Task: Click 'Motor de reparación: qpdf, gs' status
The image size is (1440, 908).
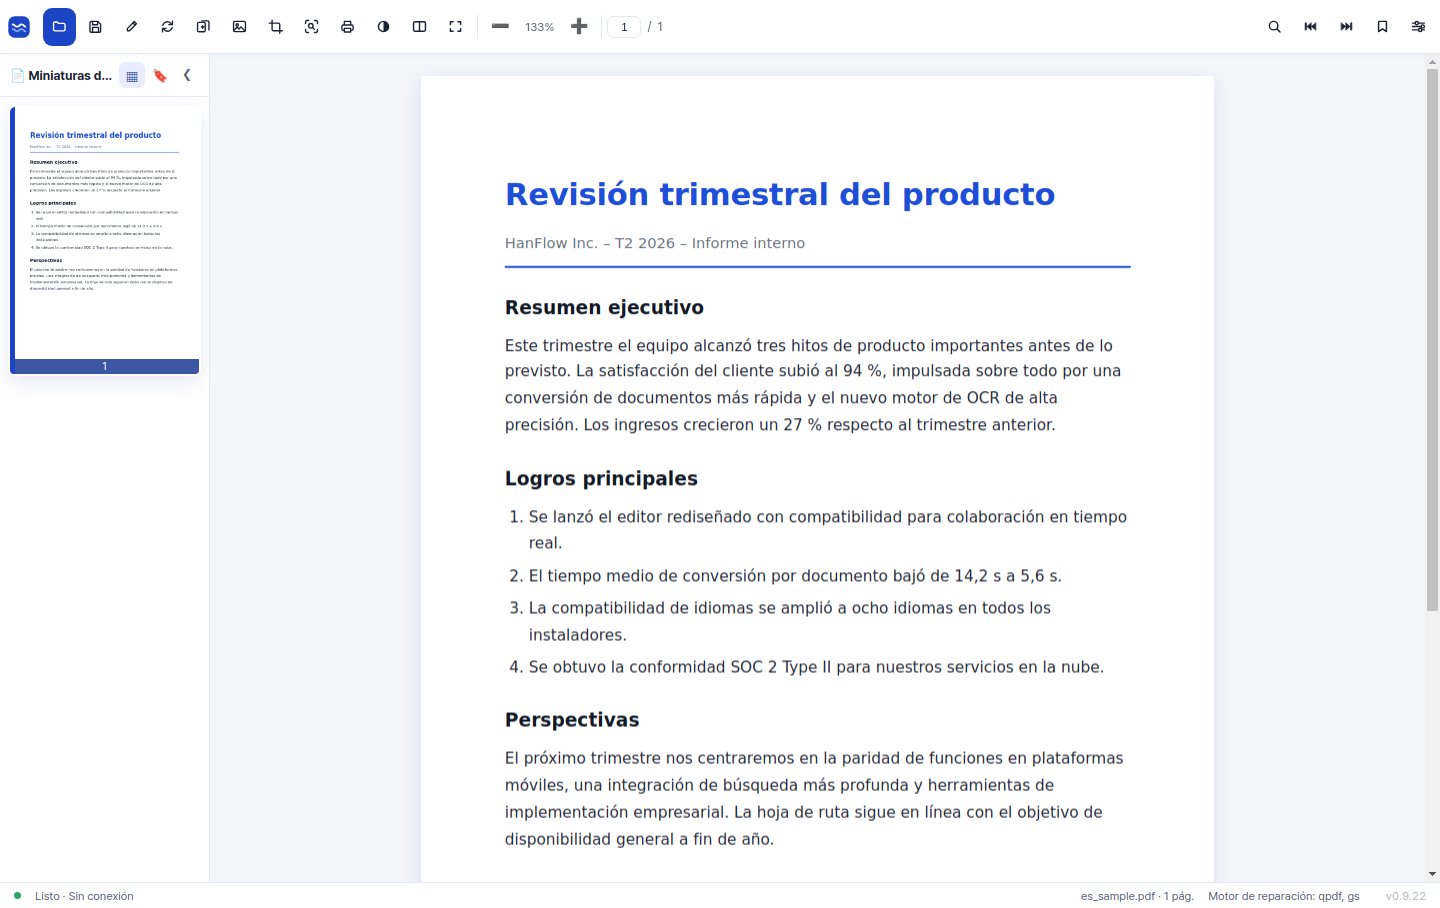Action: pos(1284,896)
